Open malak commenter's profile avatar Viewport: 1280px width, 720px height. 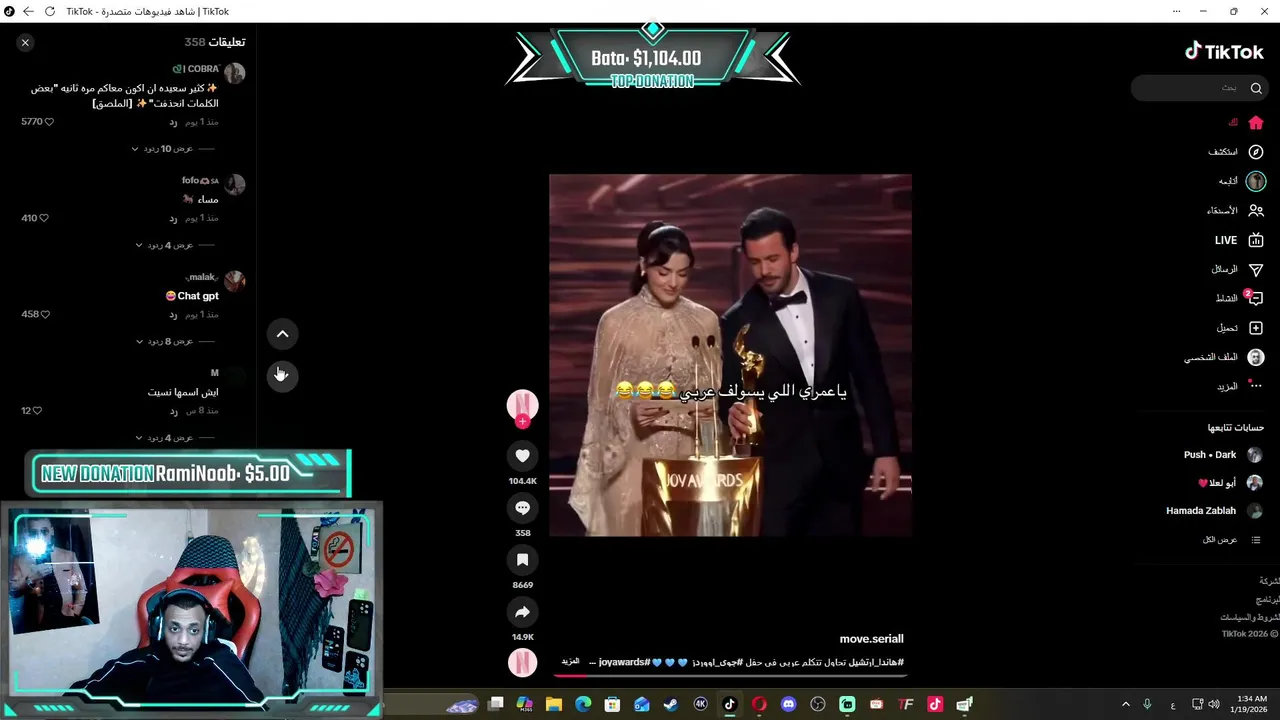(235, 280)
